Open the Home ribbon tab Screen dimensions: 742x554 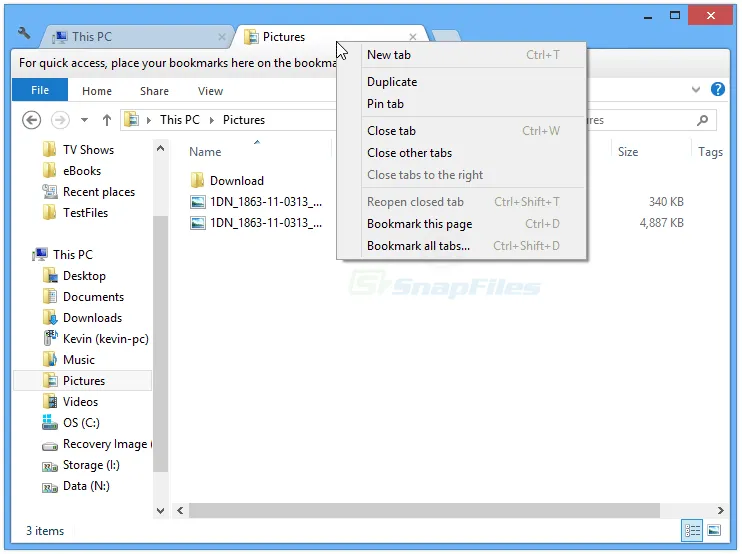pyautogui.click(x=97, y=91)
